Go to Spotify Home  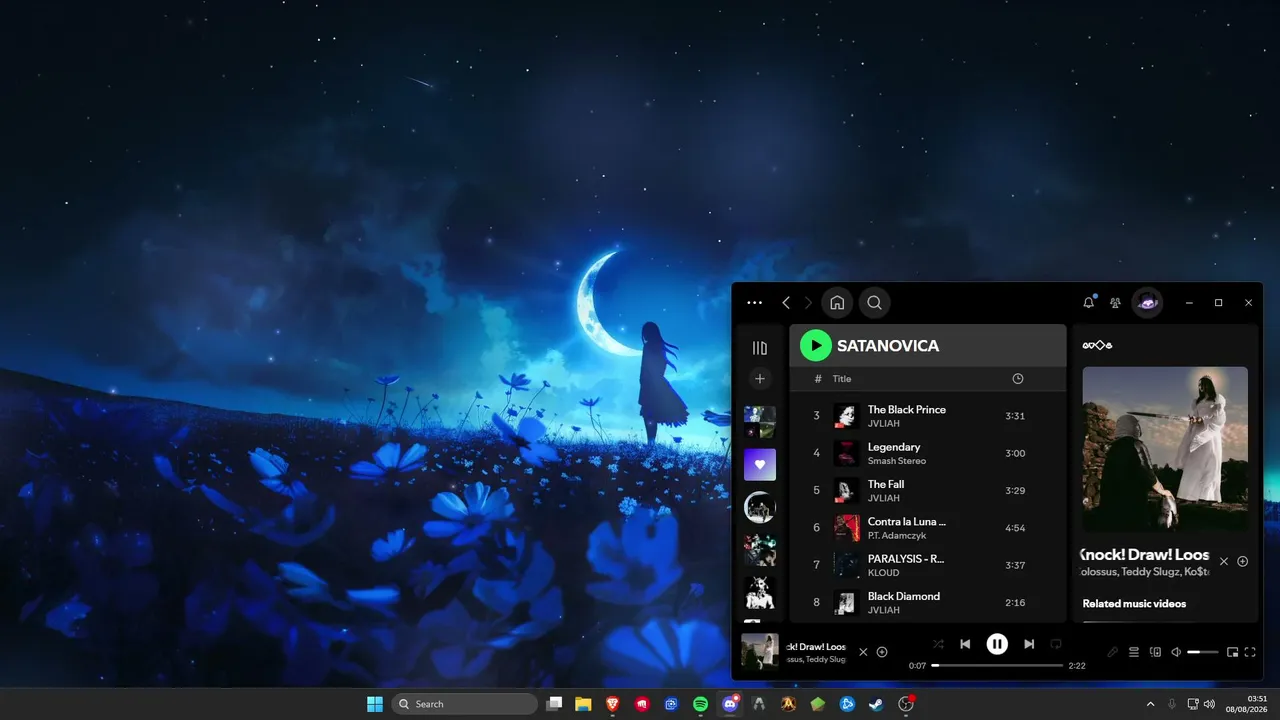838,303
